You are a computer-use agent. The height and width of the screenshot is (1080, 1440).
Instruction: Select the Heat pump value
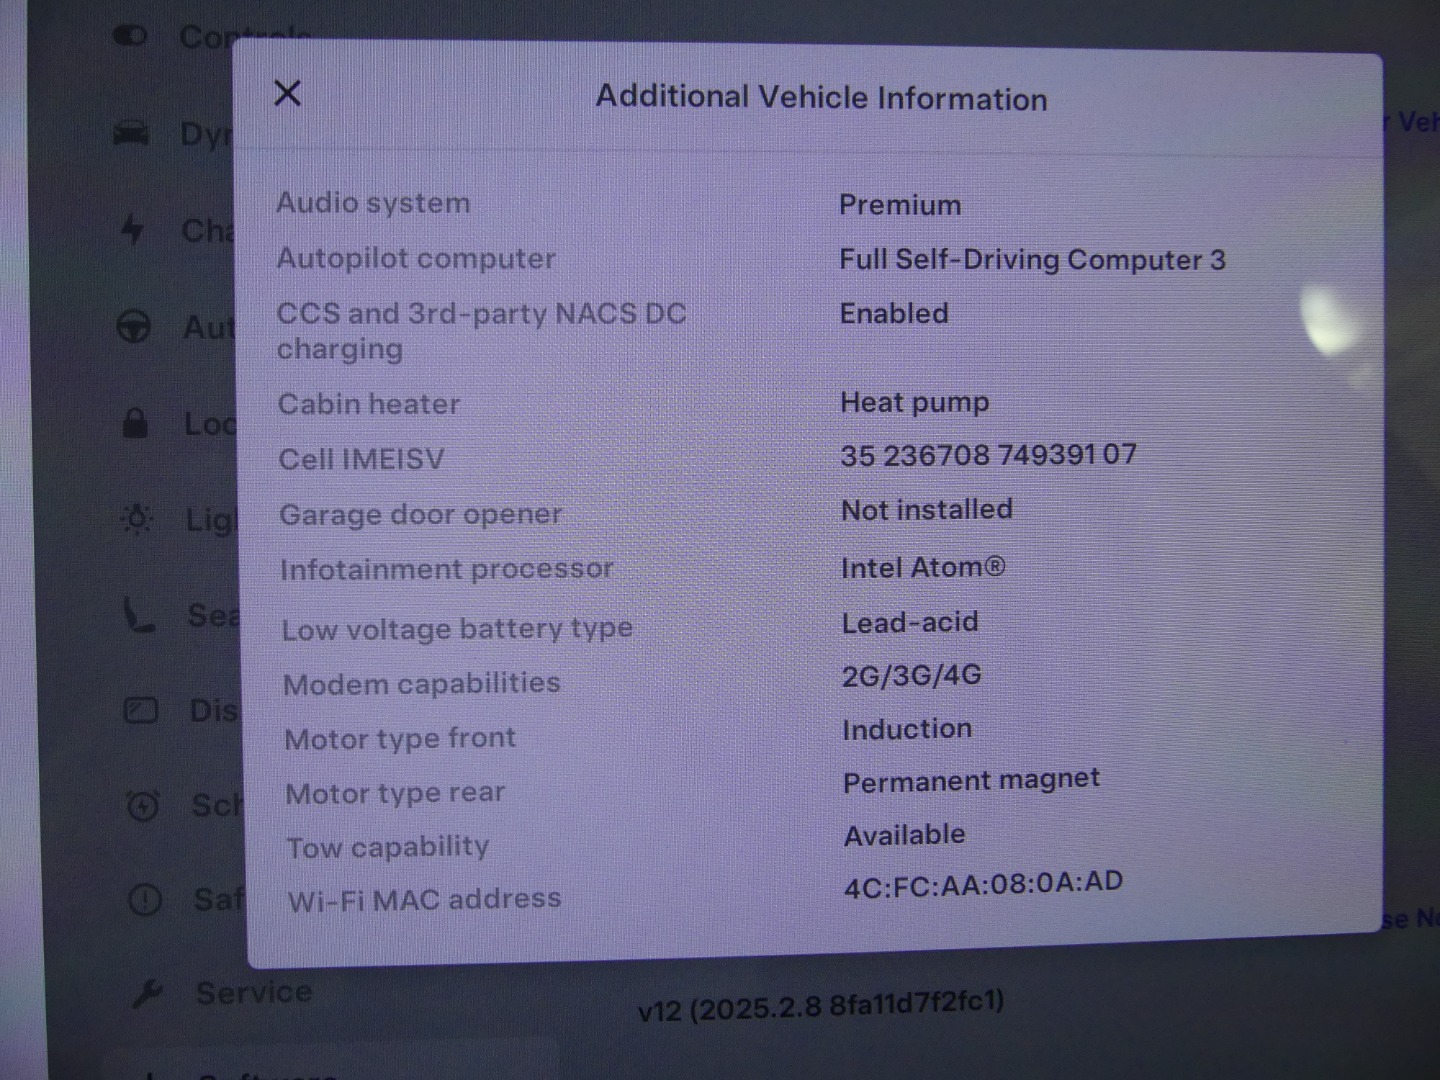(x=914, y=403)
